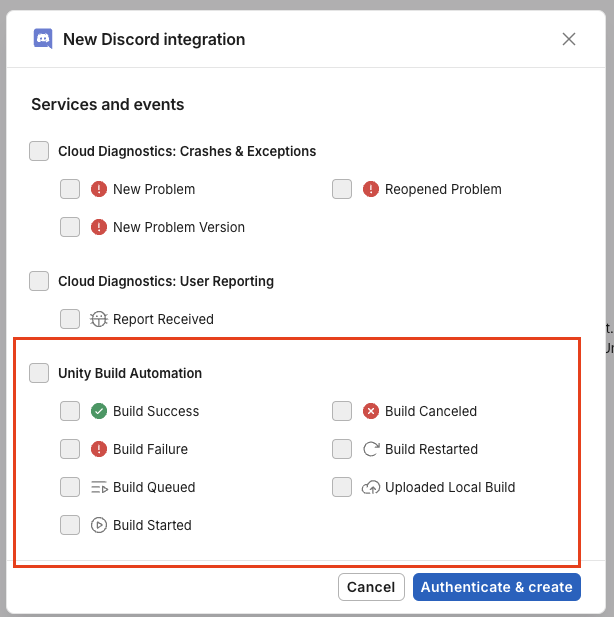This screenshot has height=617, width=614.
Task: Toggle the Unity Build Automation checkbox
Action: pos(39,373)
